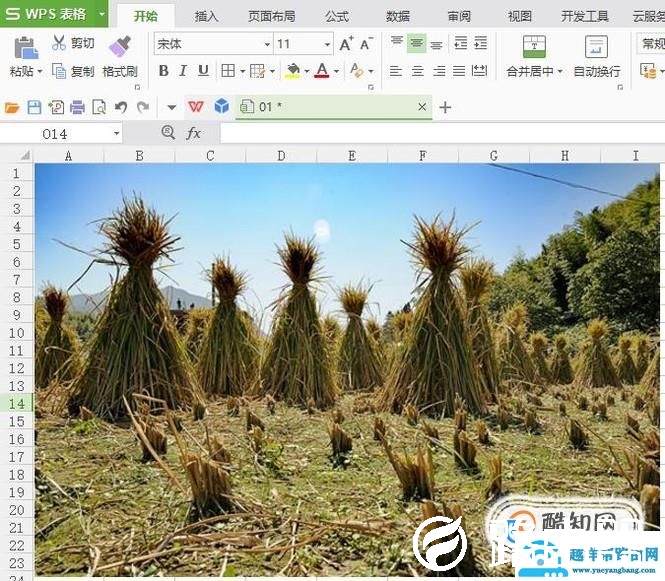
Task: Open the WPS 表格 application menu
Action: [x=54, y=14]
